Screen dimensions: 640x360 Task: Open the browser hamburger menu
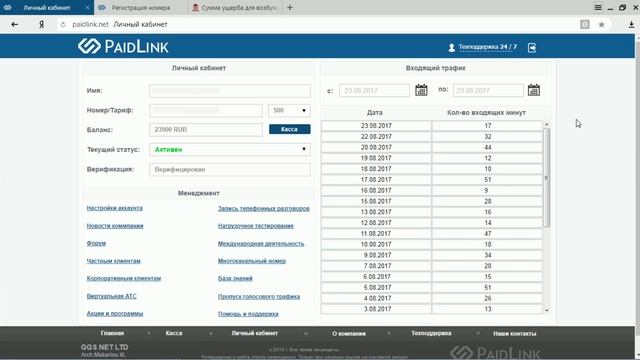[x=598, y=7]
